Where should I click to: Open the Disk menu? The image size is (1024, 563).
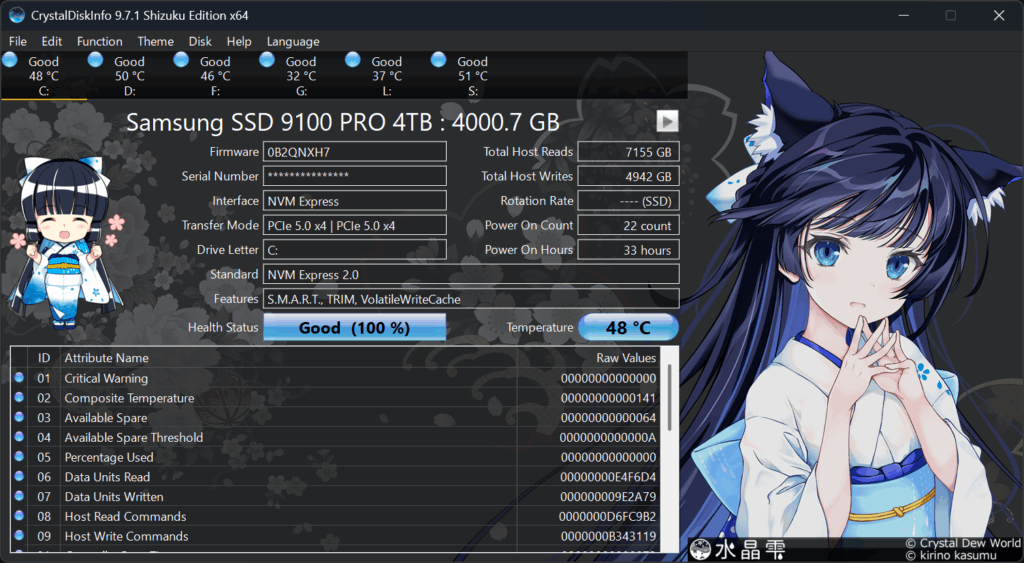click(200, 41)
